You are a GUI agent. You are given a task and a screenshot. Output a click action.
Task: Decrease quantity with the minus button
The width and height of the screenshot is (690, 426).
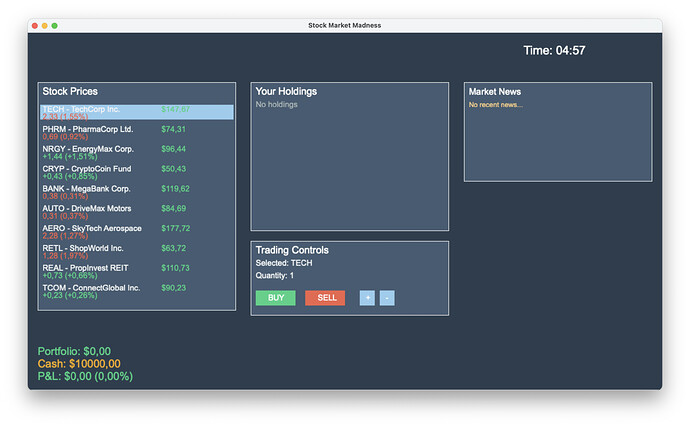click(387, 298)
